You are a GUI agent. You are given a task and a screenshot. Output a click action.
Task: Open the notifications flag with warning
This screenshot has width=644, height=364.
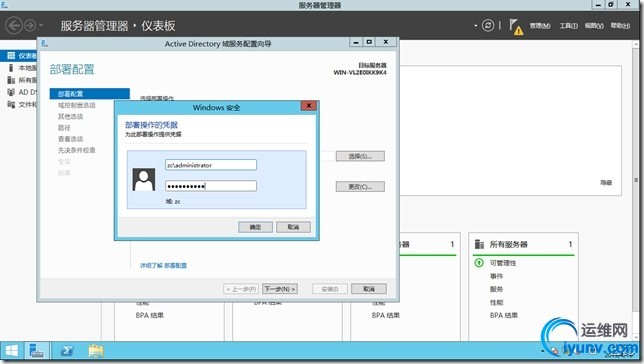pyautogui.click(x=516, y=27)
